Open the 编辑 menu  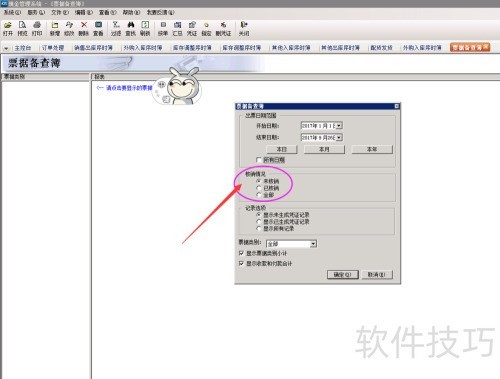click(84, 12)
